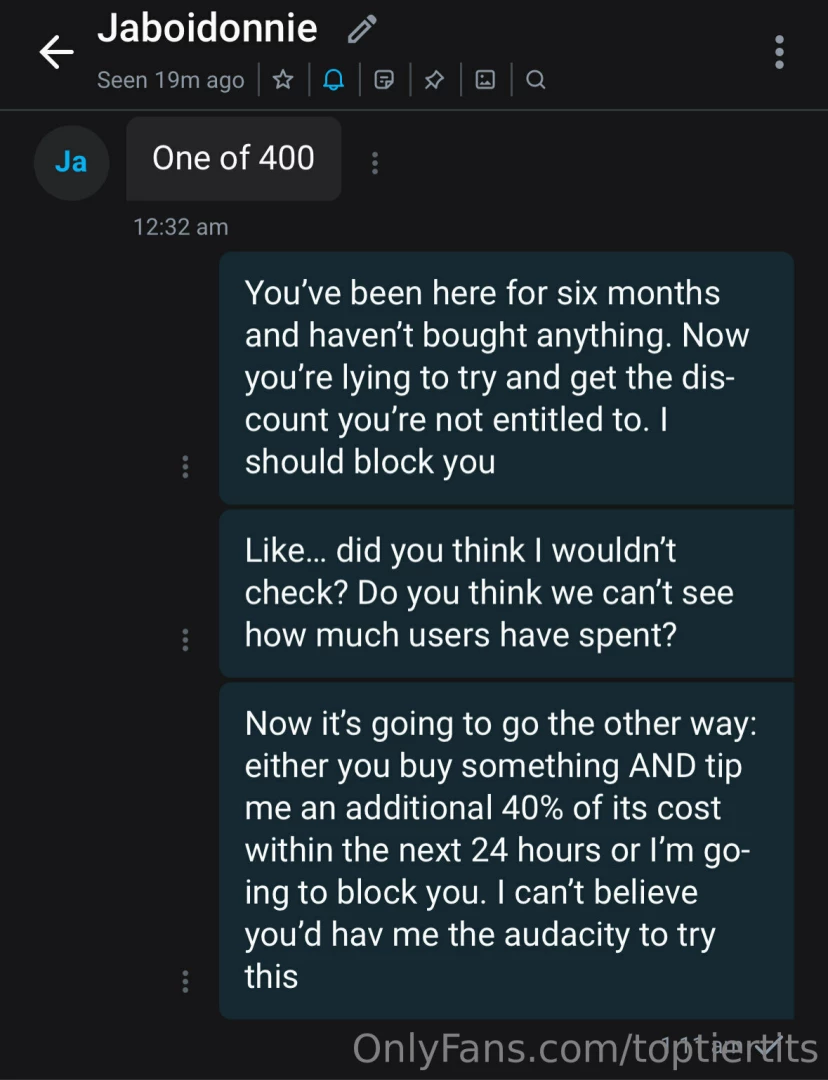Viewport: 828px width, 1080px height.
Task: Edit the Jaboidonnie display name pencil
Action: 360,31
